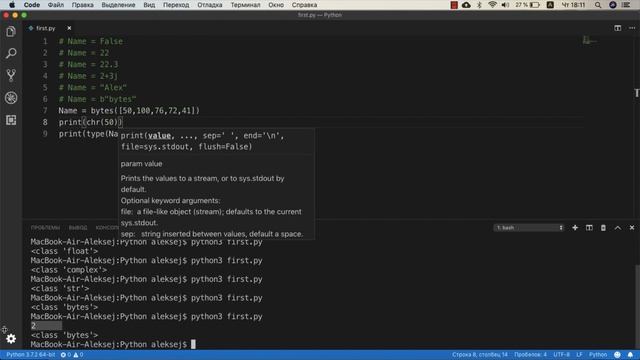
Task: Click line 1 comment Name = False
Action: (91, 41)
